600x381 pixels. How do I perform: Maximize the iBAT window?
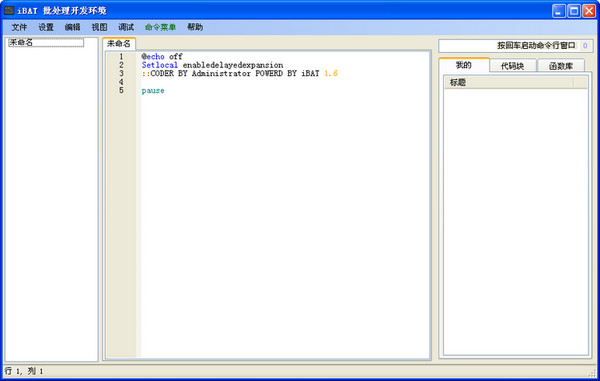point(574,11)
